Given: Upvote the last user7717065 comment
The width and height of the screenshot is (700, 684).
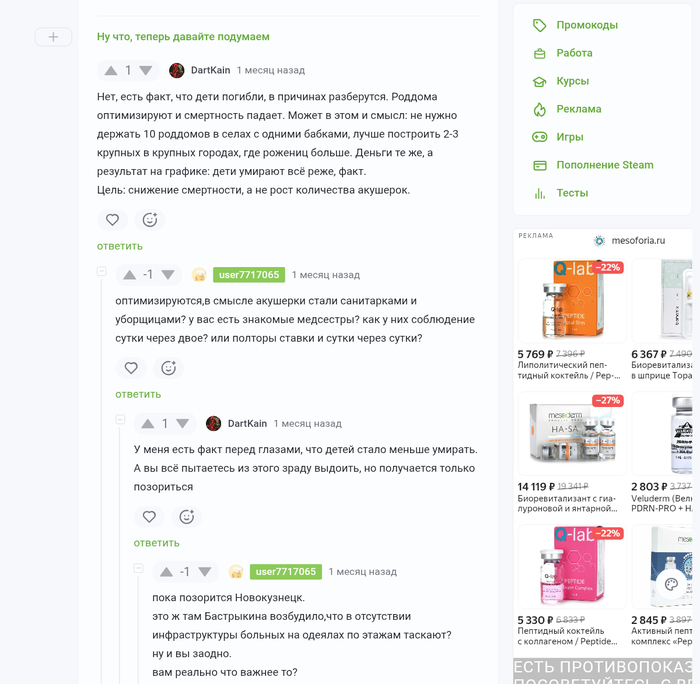Looking at the screenshot, I should tap(167, 571).
